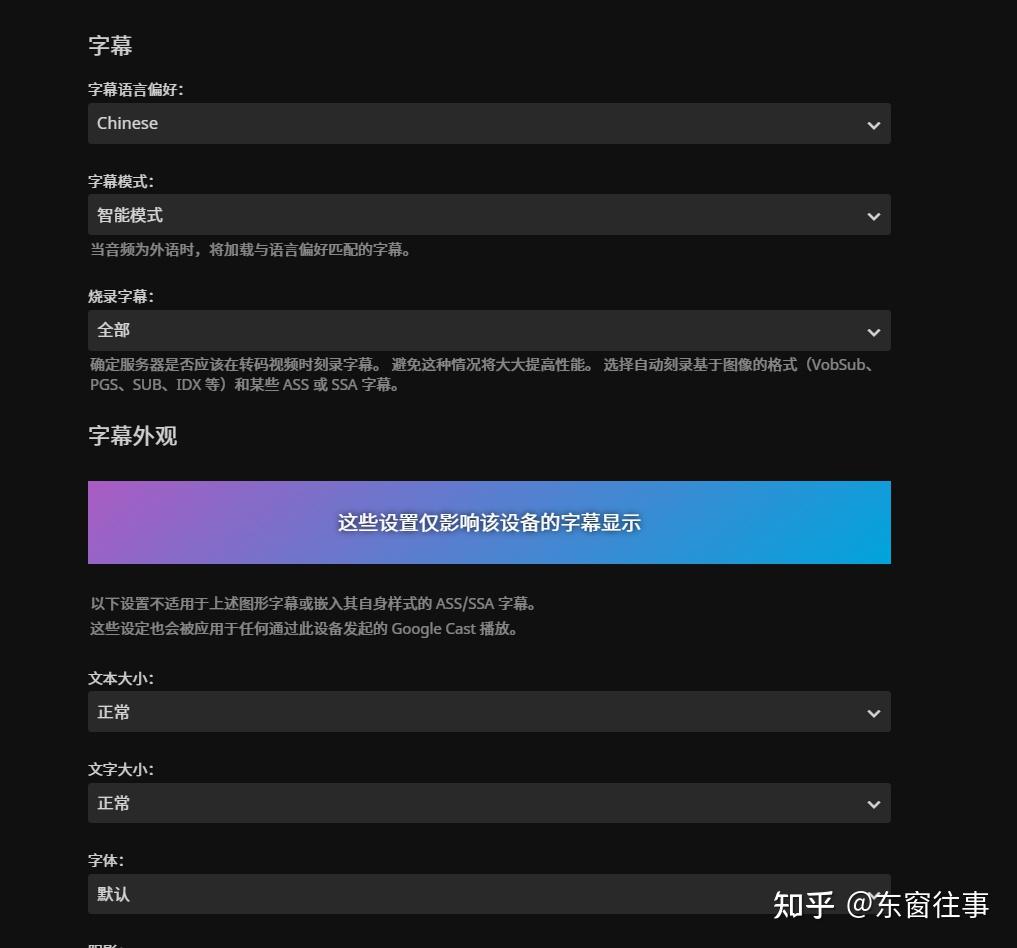The image size is (1017, 948).
Task: Click the partially visible chevron near 默认
Action: click(872, 893)
